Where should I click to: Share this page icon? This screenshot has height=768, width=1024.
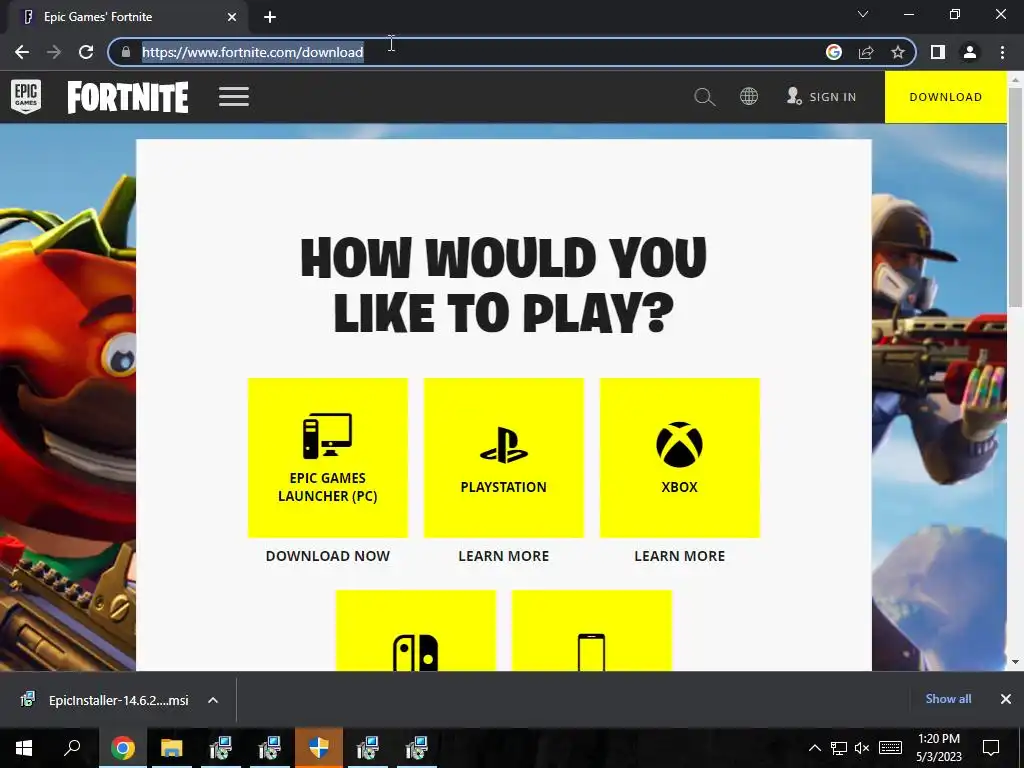[x=866, y=52]
